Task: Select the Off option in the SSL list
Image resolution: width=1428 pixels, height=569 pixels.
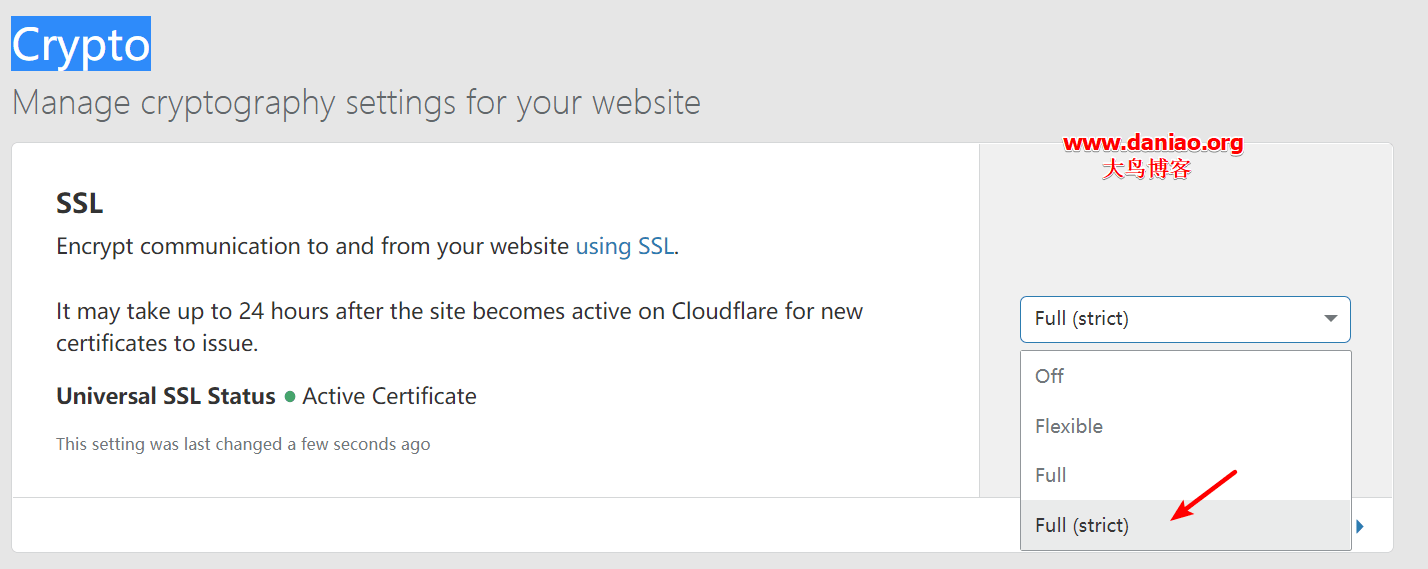Action: click(1185, 376)
